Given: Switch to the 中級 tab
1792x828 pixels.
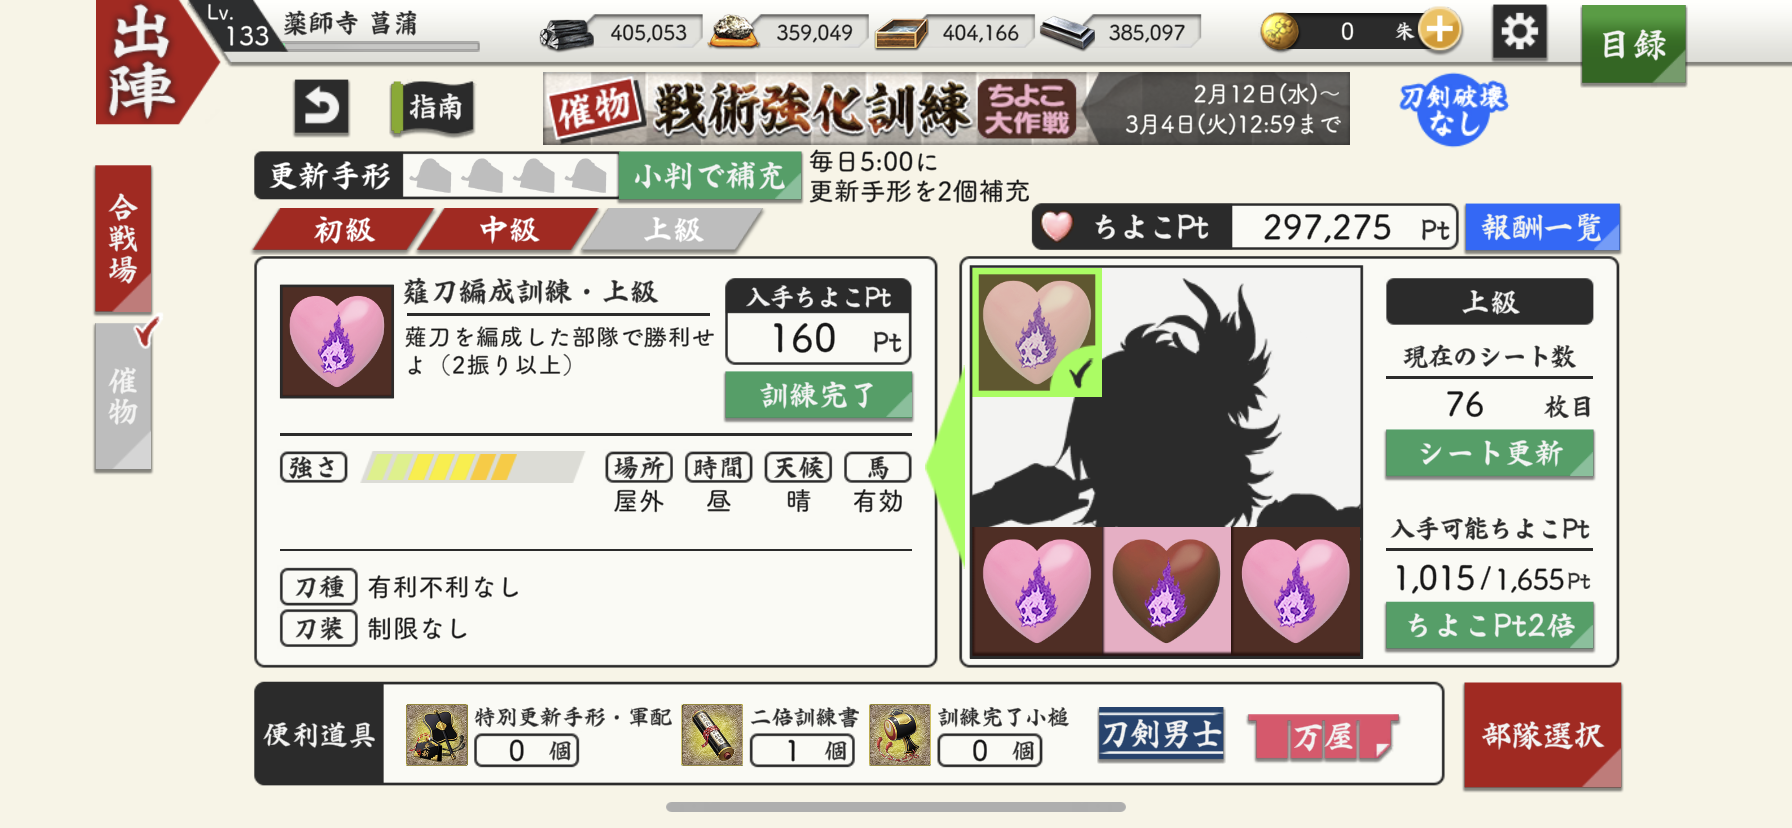Looking at the screenshot, I should click(x=509, y=230).
